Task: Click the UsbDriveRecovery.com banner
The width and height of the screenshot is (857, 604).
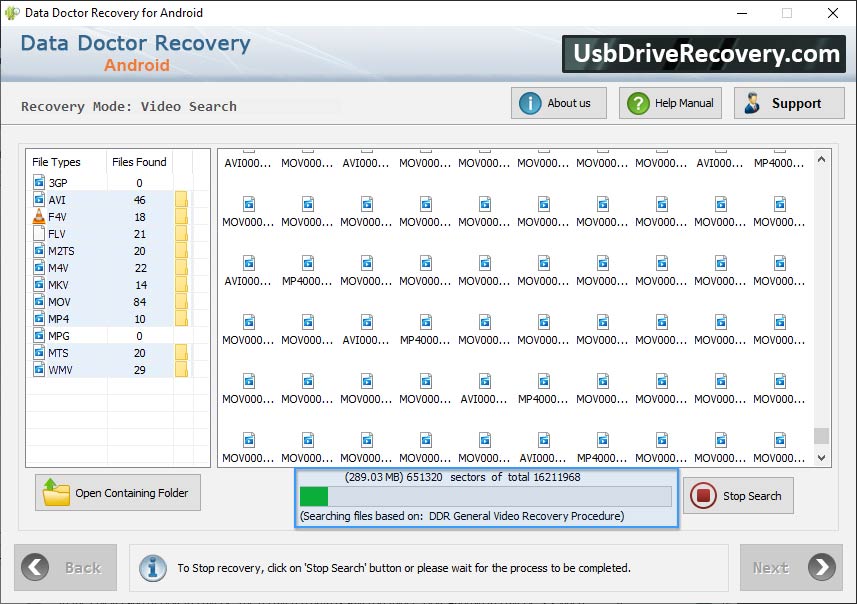Action: 704,54
